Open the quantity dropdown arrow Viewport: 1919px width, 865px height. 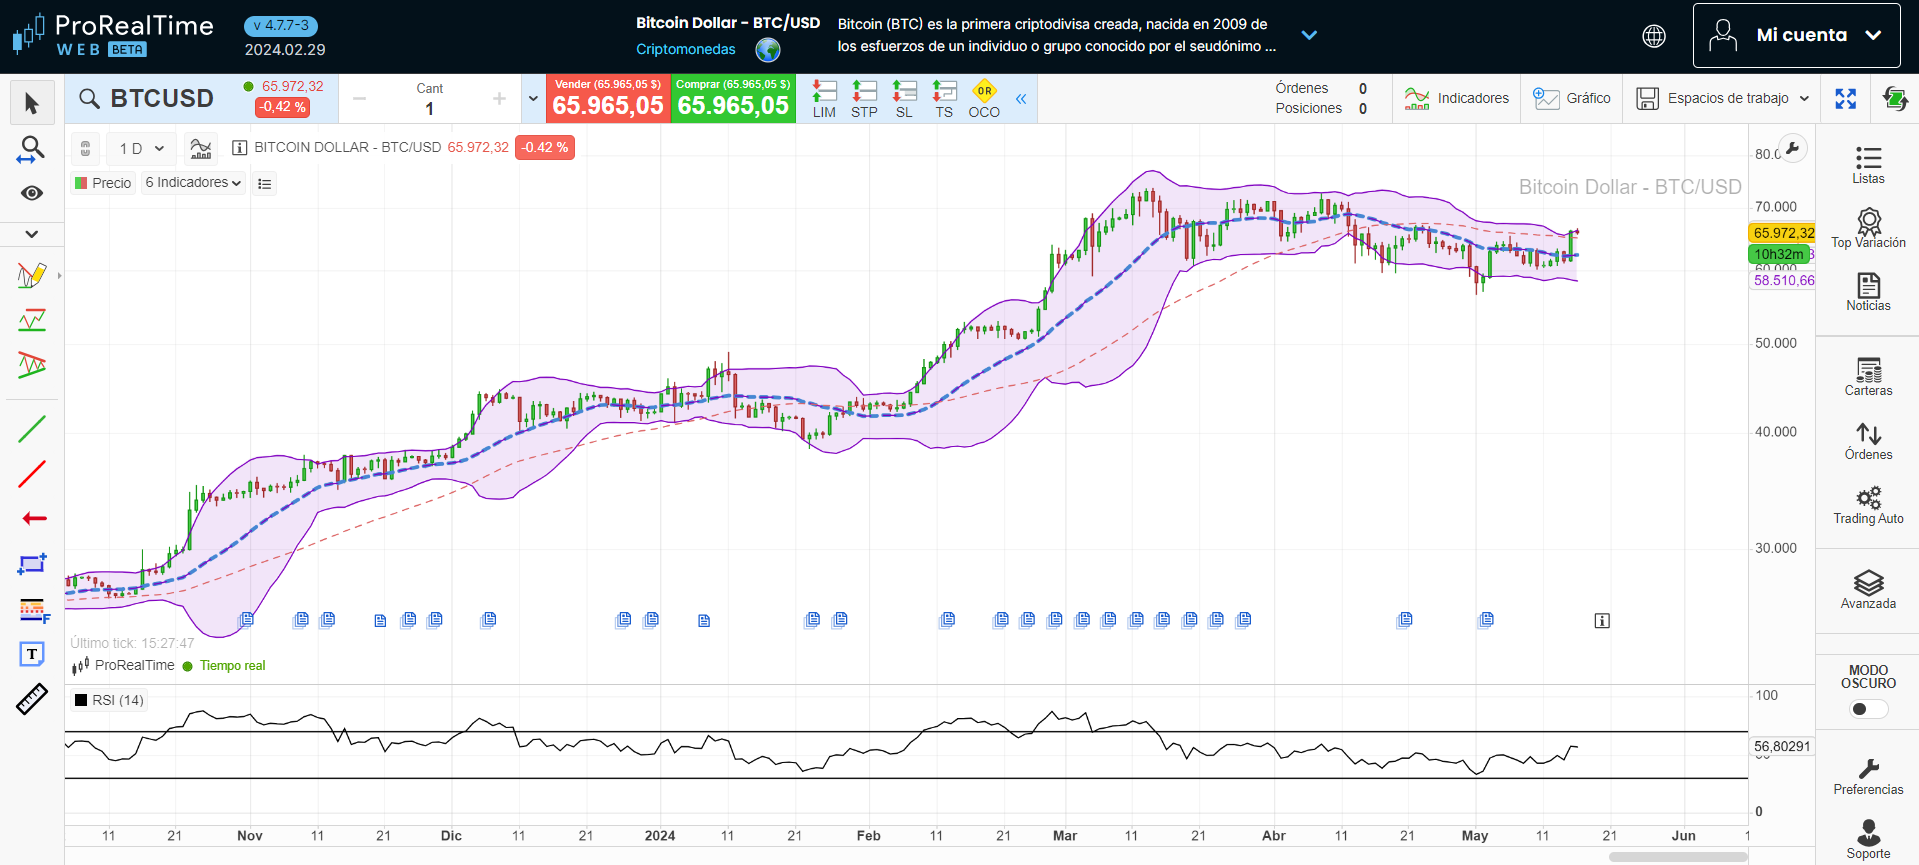pos(533,99)
